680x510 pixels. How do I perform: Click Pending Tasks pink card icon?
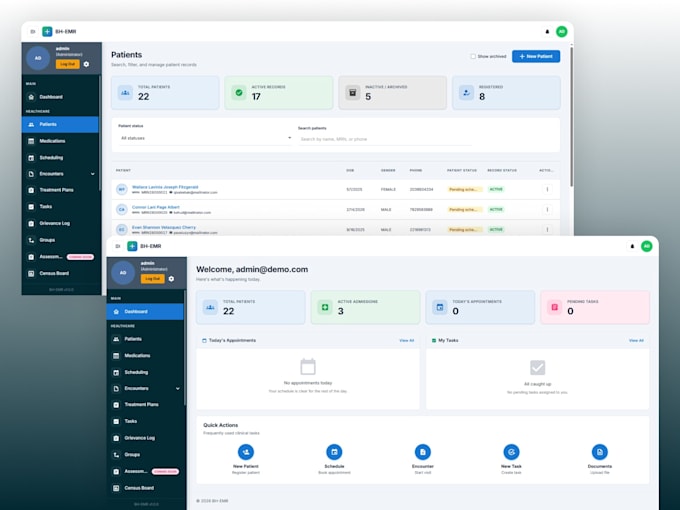tap(555, 307)
